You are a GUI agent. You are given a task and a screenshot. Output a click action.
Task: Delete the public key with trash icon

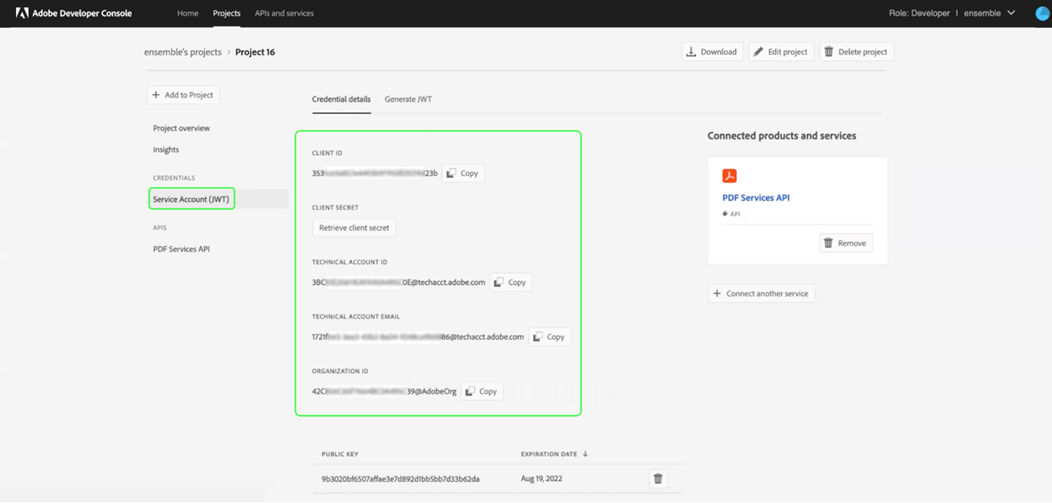[x=658, y=479]
